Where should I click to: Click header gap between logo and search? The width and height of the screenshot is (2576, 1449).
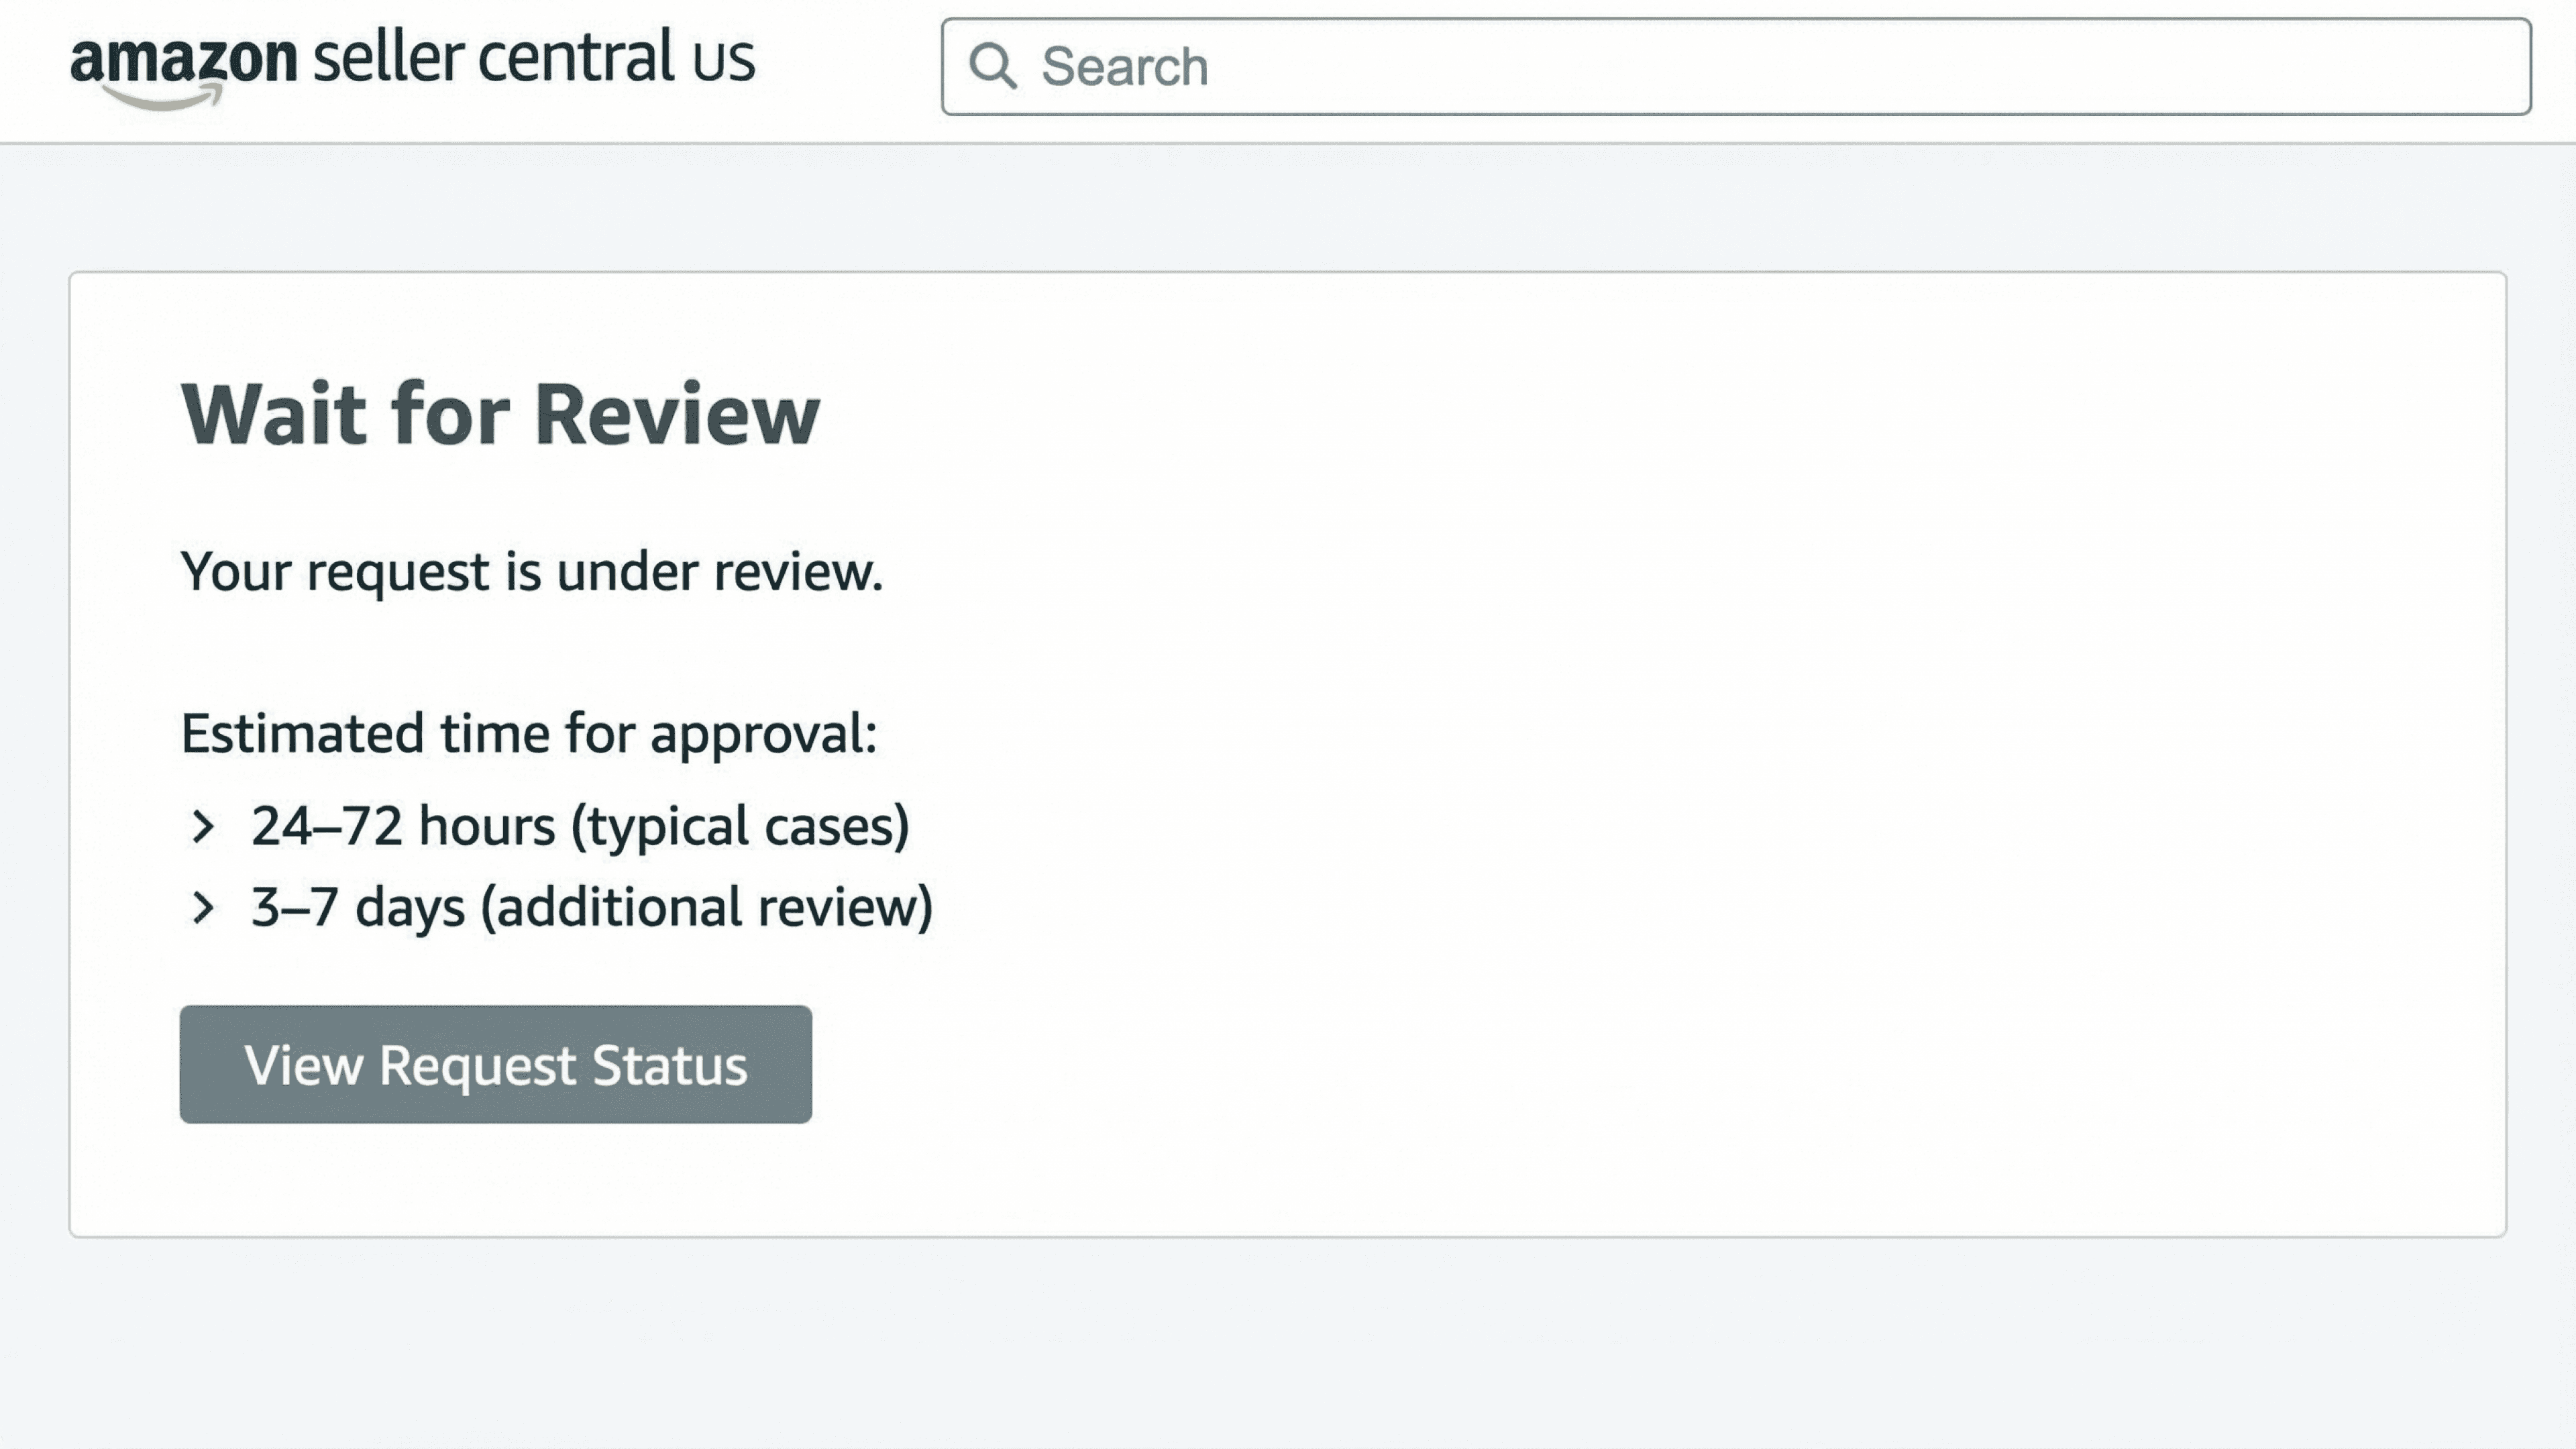[848, 66]
